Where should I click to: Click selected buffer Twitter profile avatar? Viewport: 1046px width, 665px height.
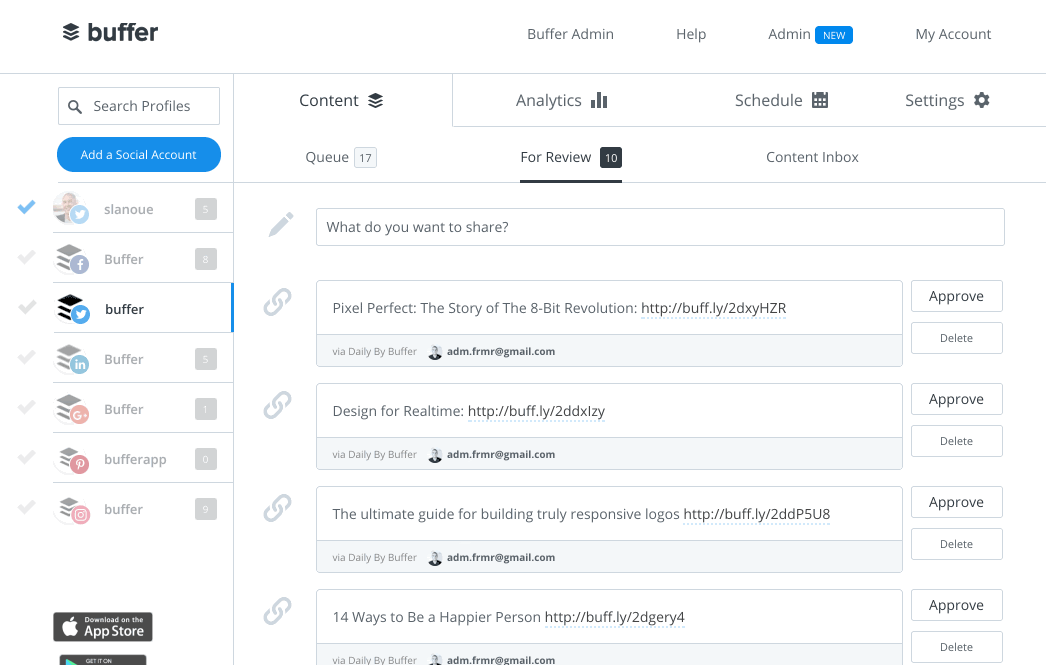pos(72,309)
